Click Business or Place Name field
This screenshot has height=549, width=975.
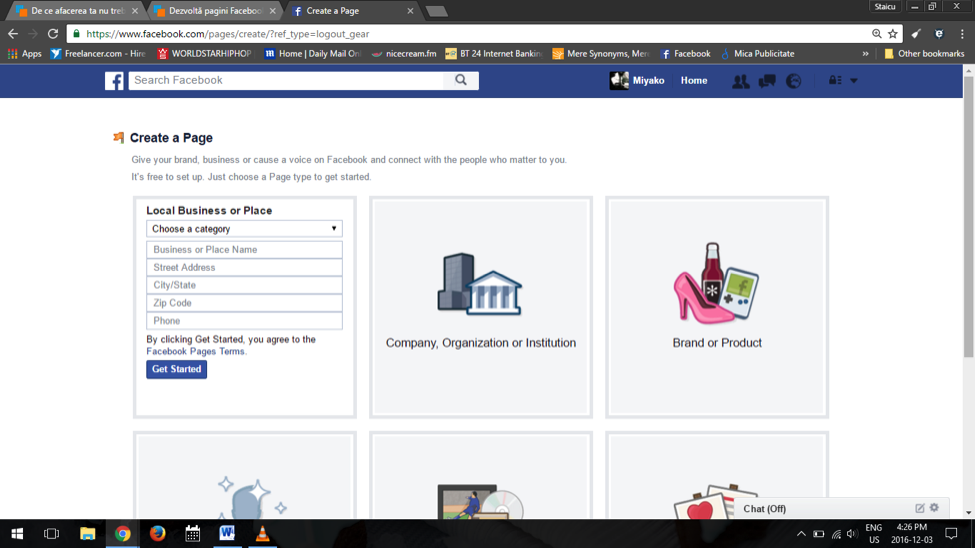tap(244, 249)
